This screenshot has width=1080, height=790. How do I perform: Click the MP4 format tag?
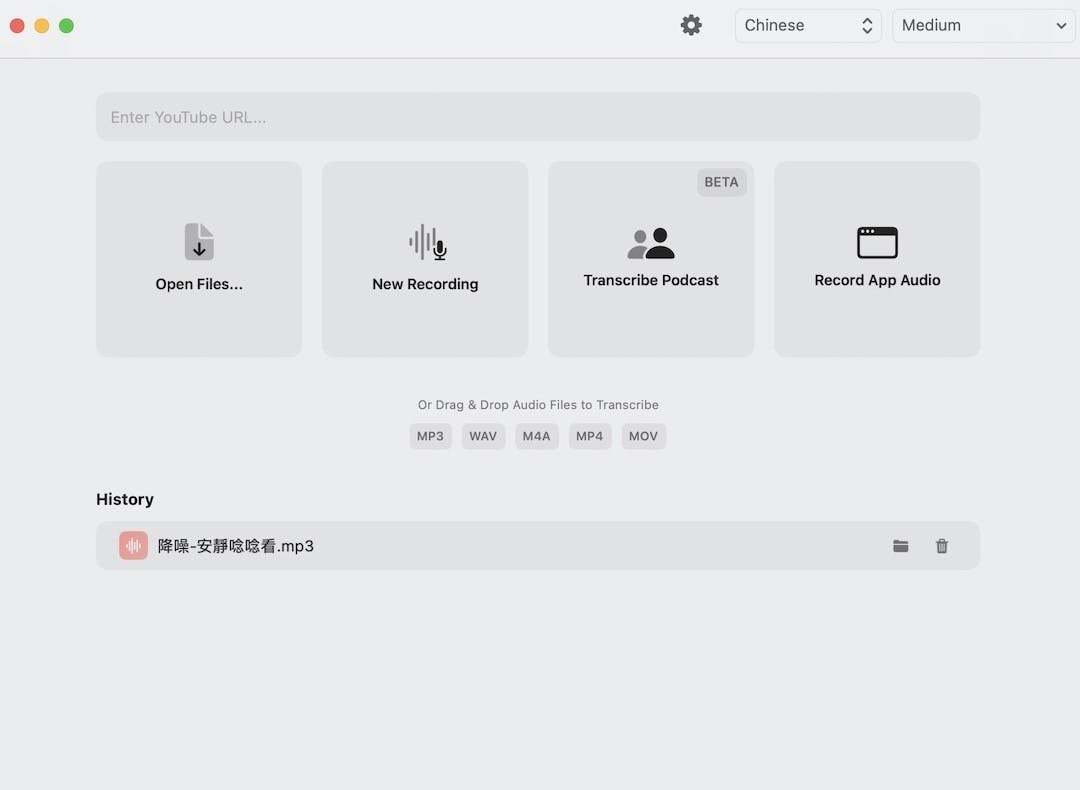point(590,436)
